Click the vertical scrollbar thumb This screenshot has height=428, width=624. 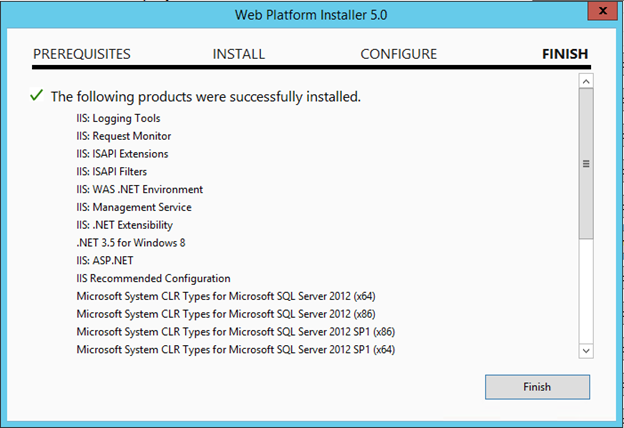point(586,164)
